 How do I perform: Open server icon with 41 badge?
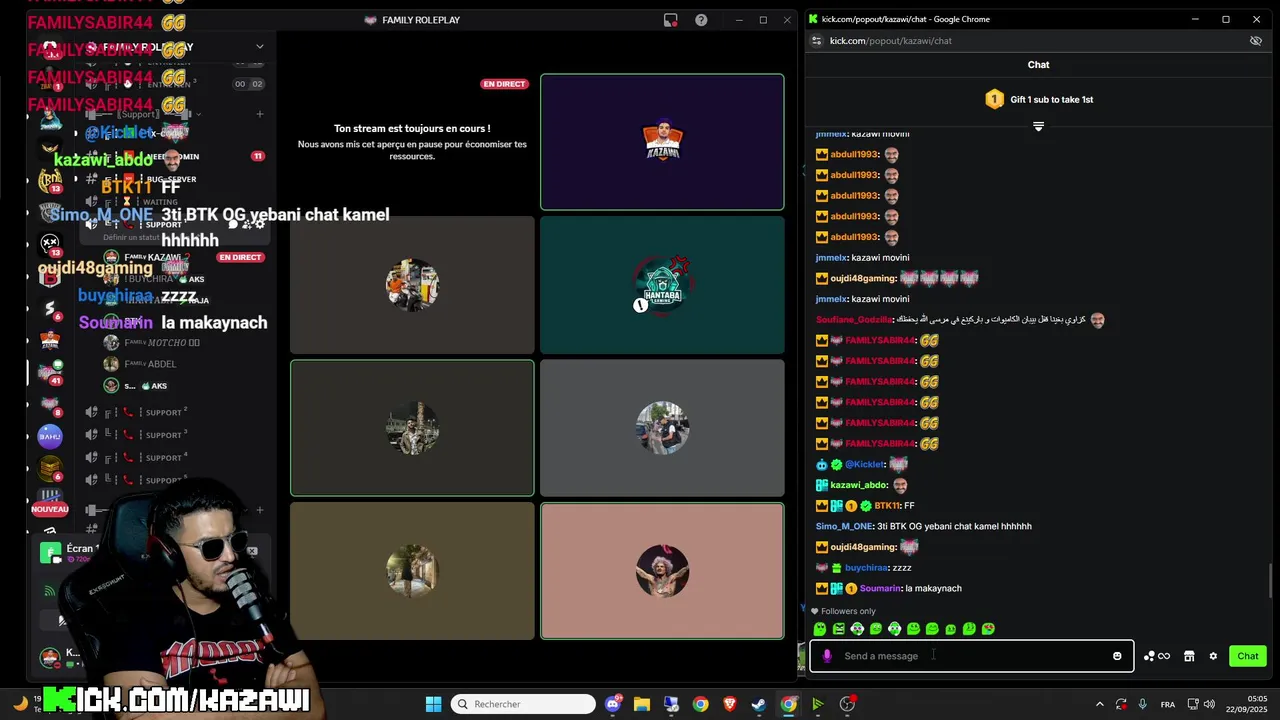tap(49, 371)
